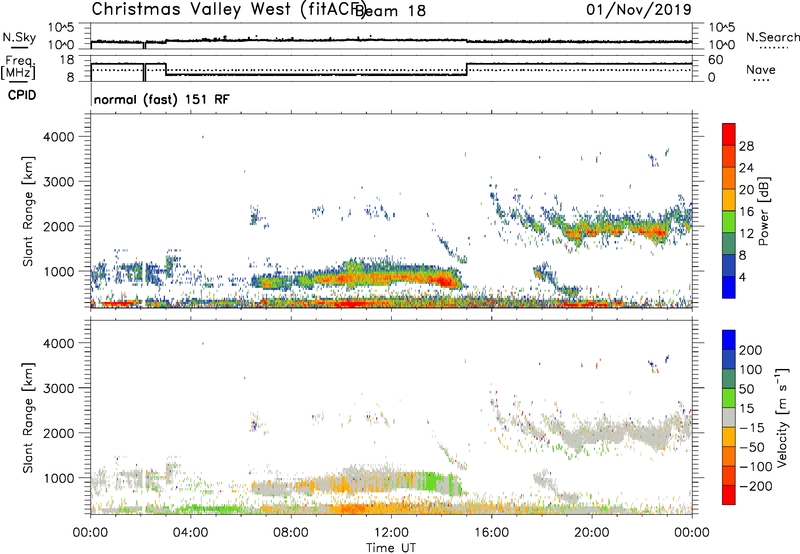Image resolution: width=800 pixels, height=554 pixels.
Task: Click the '18' frequency axis tick
Action: (x=67, y=60)
